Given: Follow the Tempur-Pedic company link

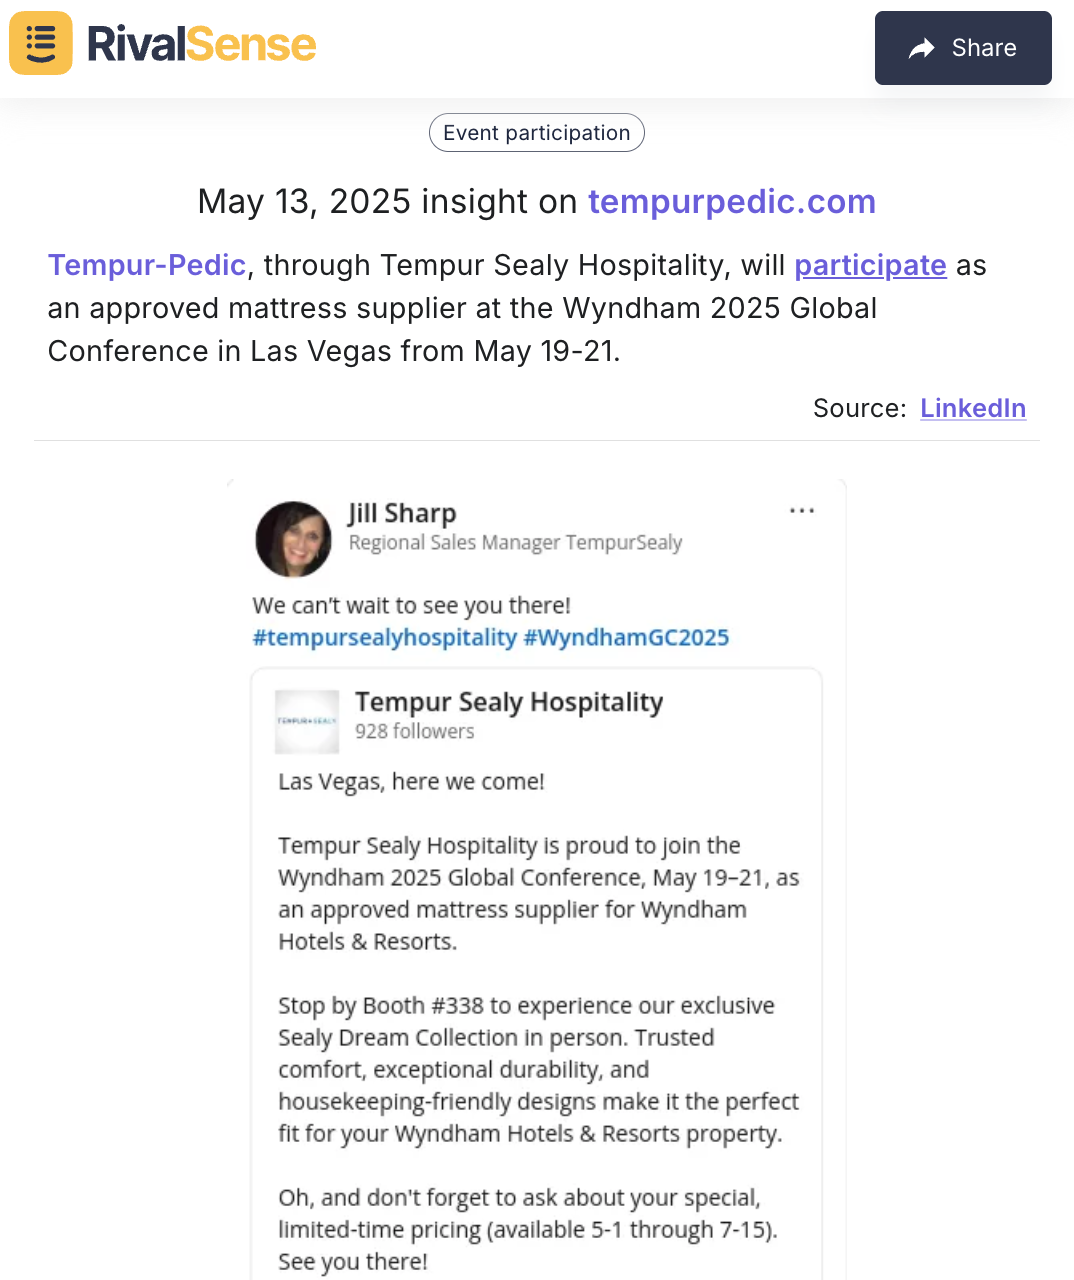Looking at the screenshot, I should click(x=147, y=265).
